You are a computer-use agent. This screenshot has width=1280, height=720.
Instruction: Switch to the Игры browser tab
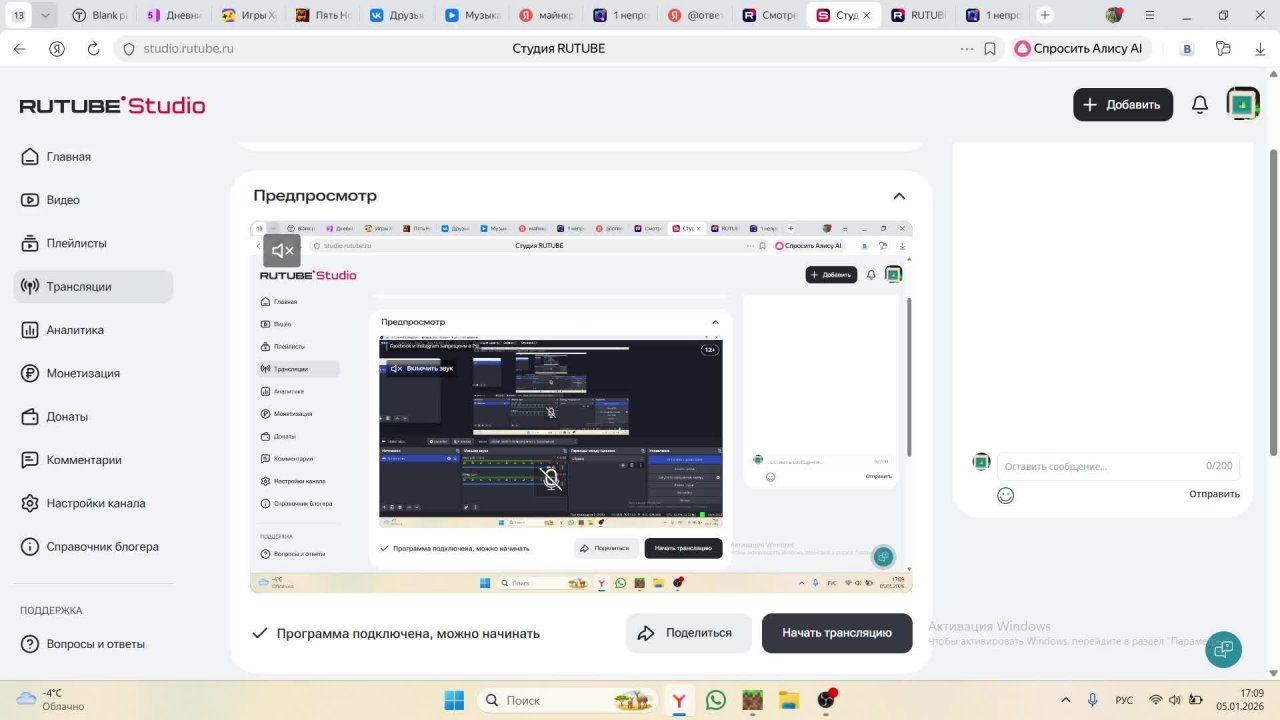click(x=249, y=15)
